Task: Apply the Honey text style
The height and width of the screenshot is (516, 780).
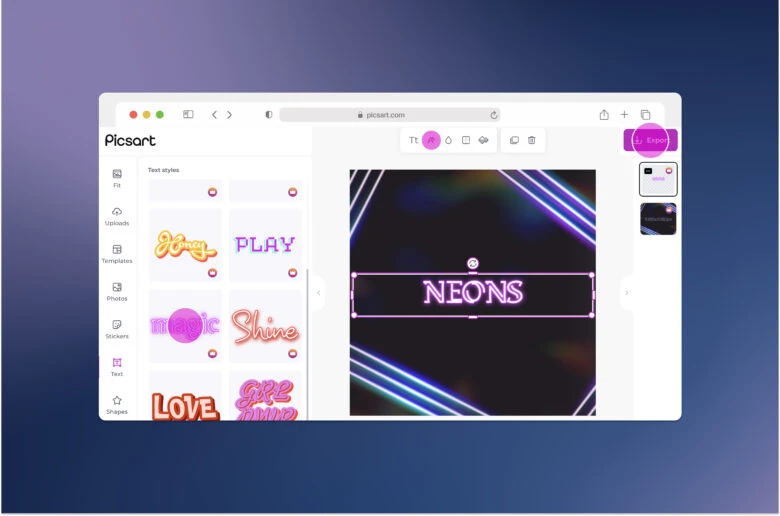Action: [185, 245]
